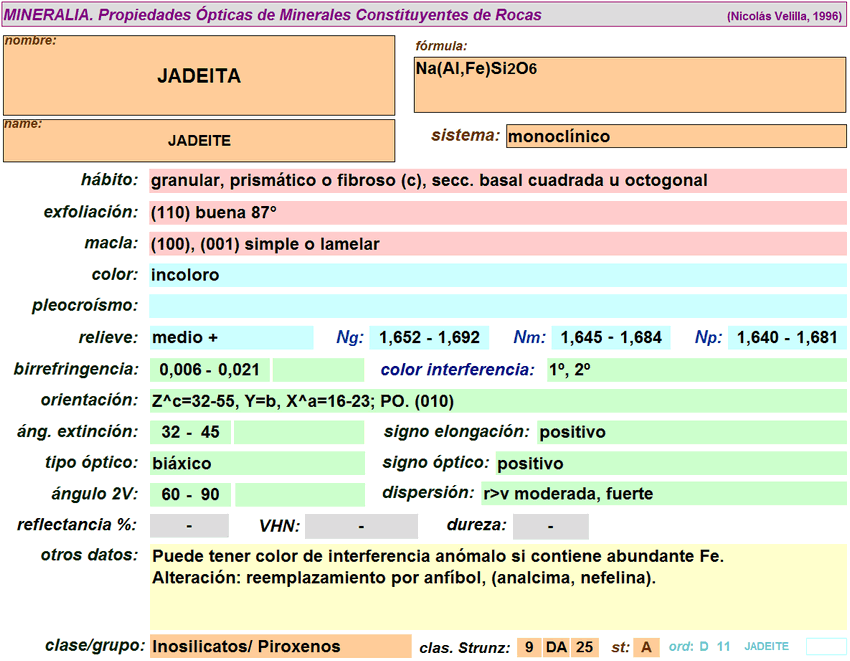Select the otros datos notes area
Screen dimensions: 850x661
(498, 586)
